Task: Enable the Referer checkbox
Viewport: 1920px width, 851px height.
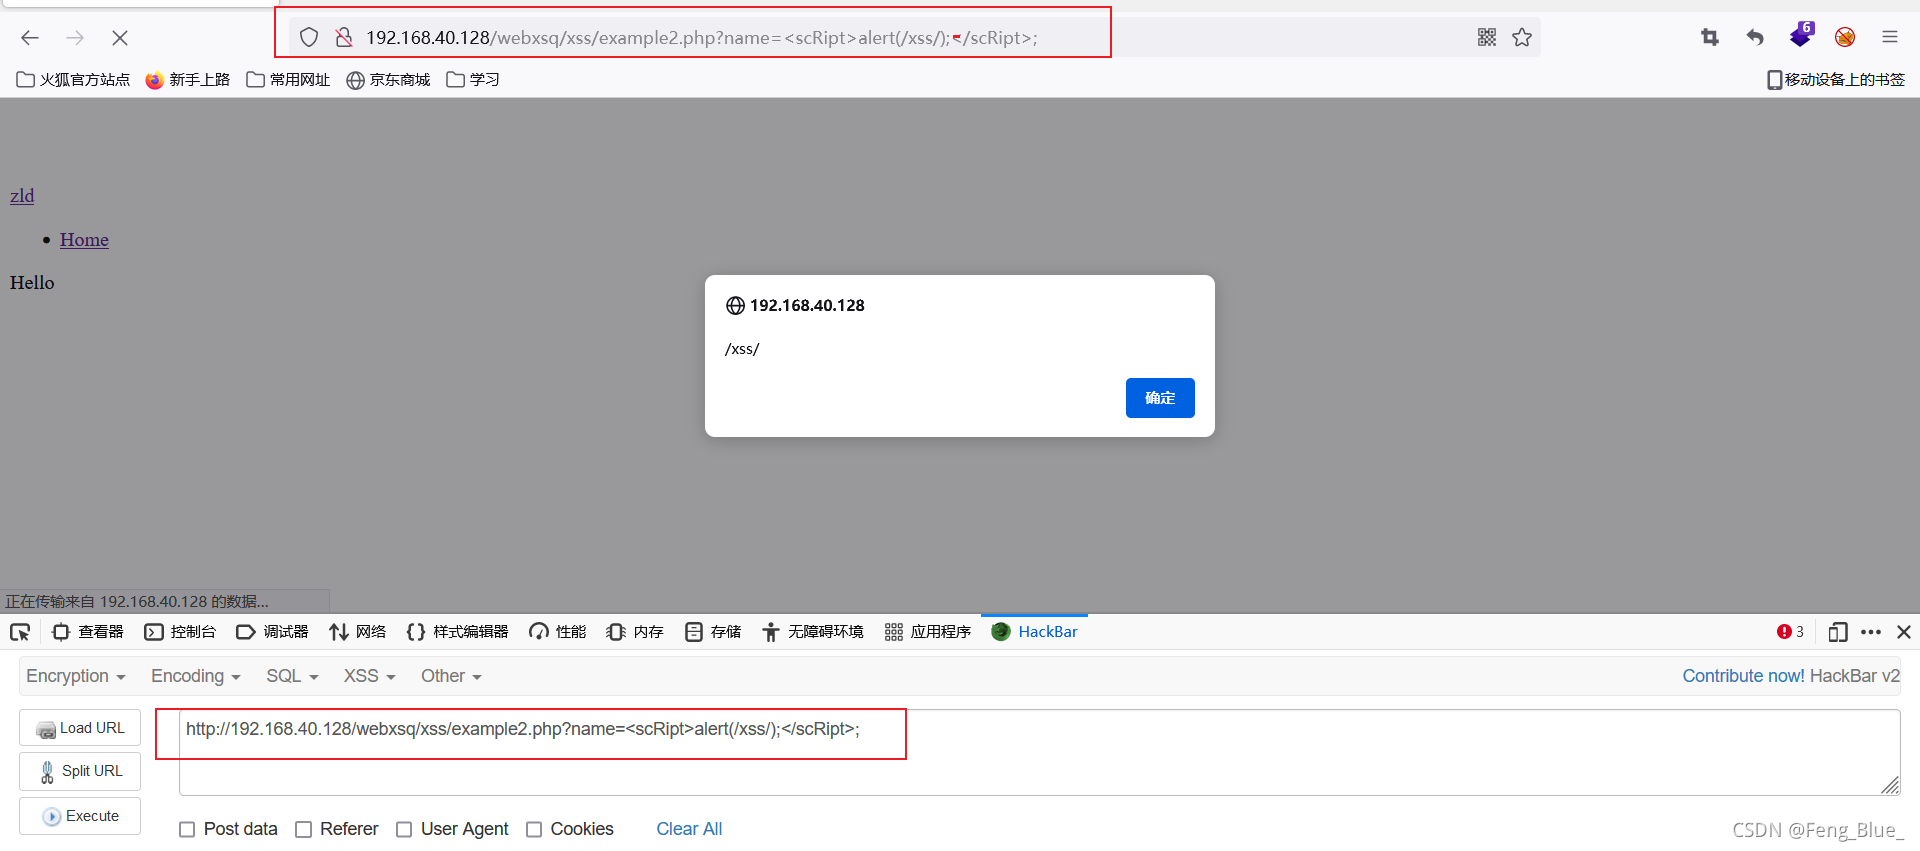Action: [x=304, y=830]
